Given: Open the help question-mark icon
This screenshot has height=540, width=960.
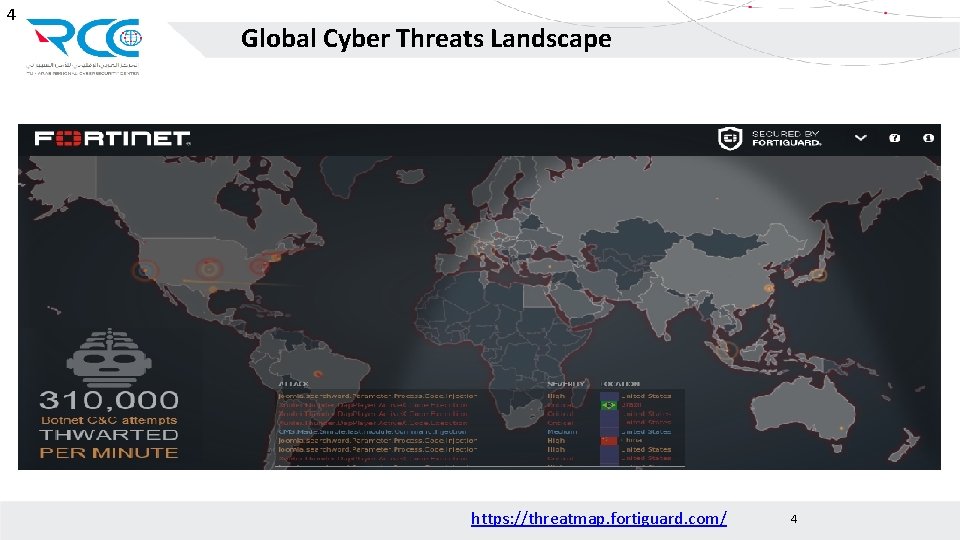Looking at the screenshot, I should coord(894,138).
